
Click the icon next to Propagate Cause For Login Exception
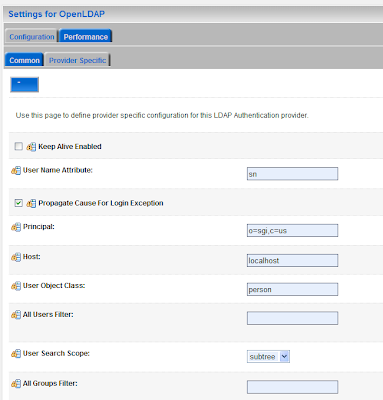31,203
